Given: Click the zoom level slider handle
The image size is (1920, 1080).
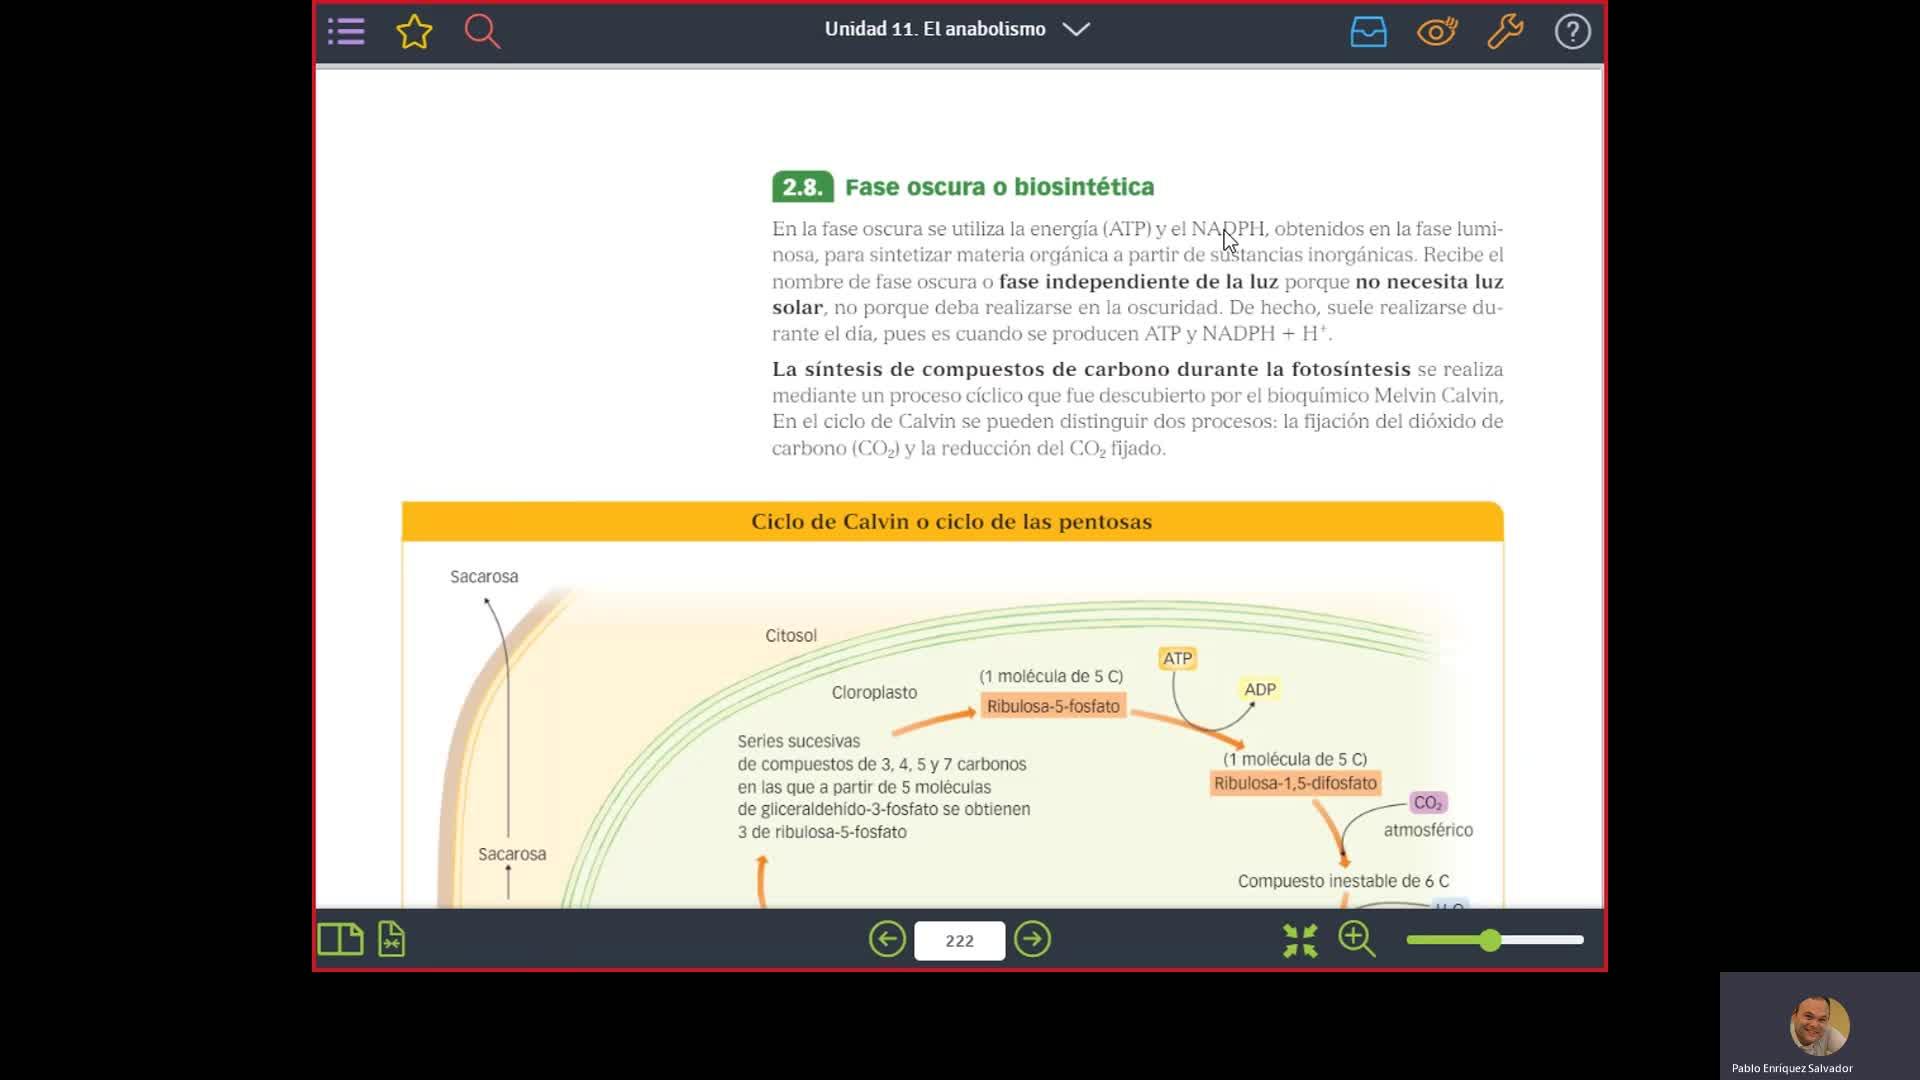Looking at the screenshot, I should pyautogui.click(x=1490, y=940).
